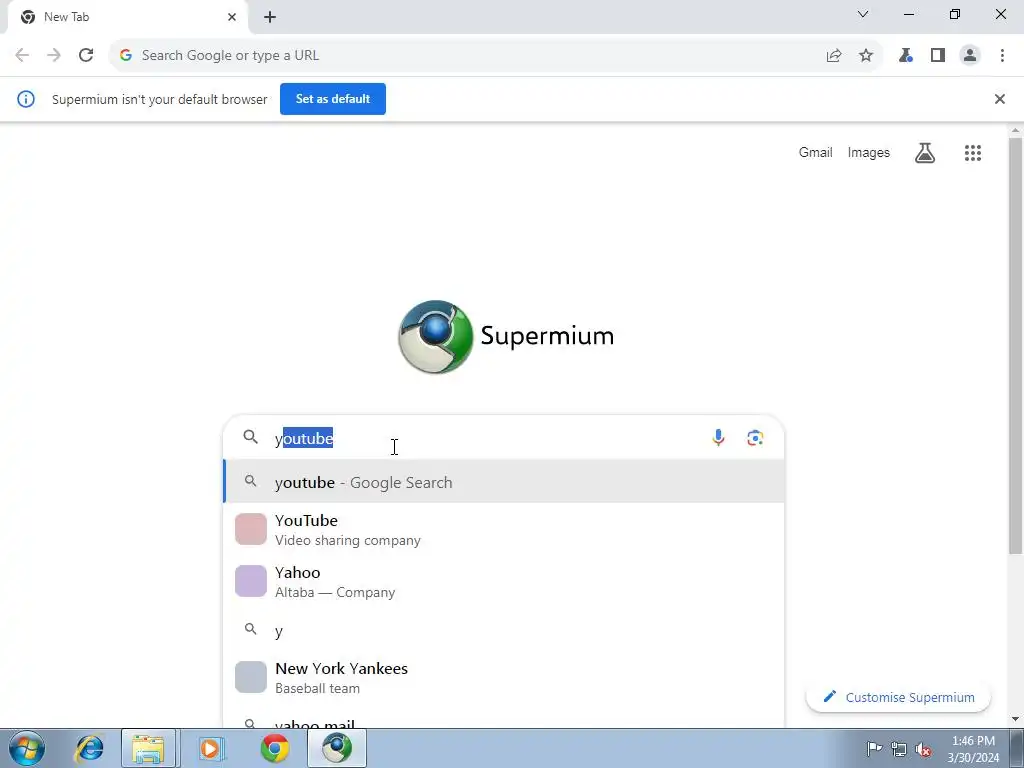Search by image with the lens icon
Image resolution: width=1024 pixels, height=768 pixels.
point(756,438)
